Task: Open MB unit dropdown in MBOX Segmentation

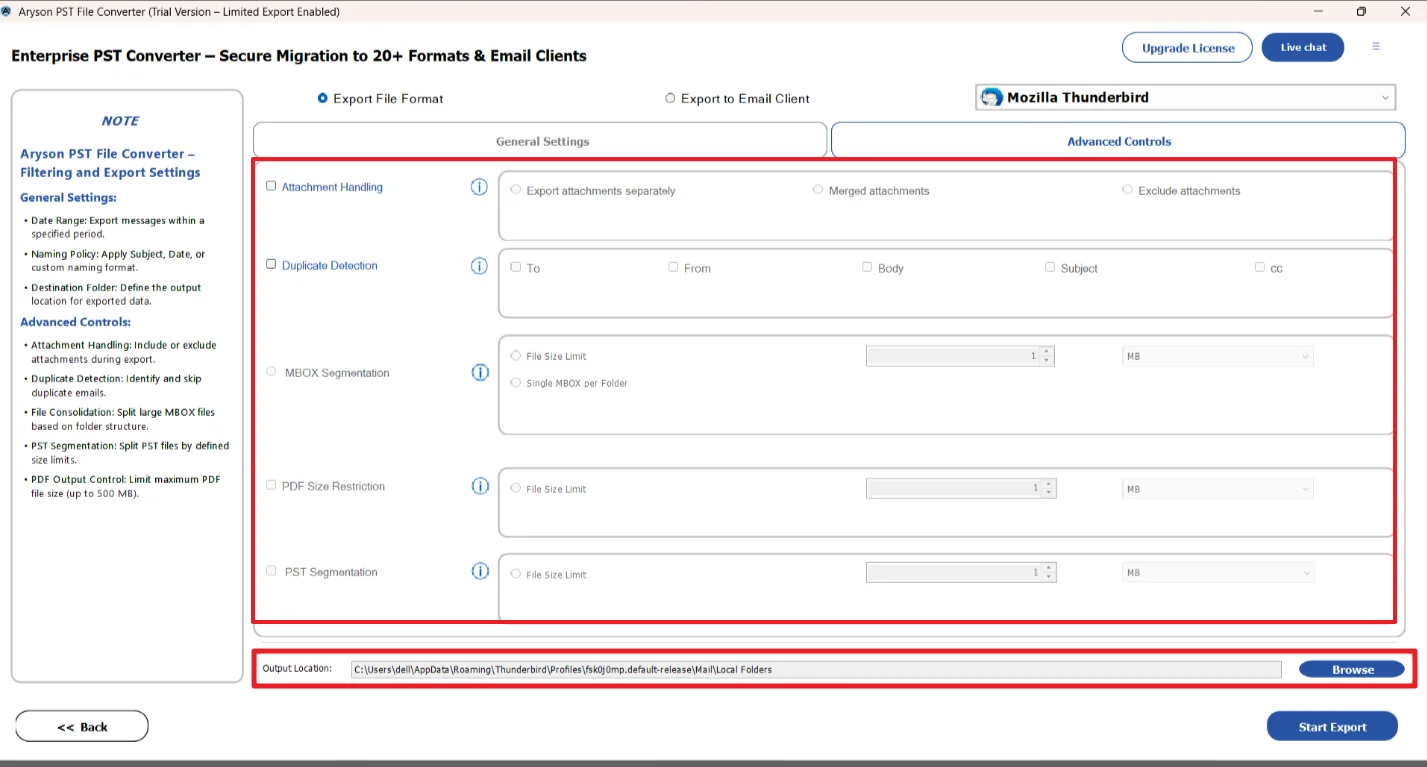Action: (x=1218, y=356)
